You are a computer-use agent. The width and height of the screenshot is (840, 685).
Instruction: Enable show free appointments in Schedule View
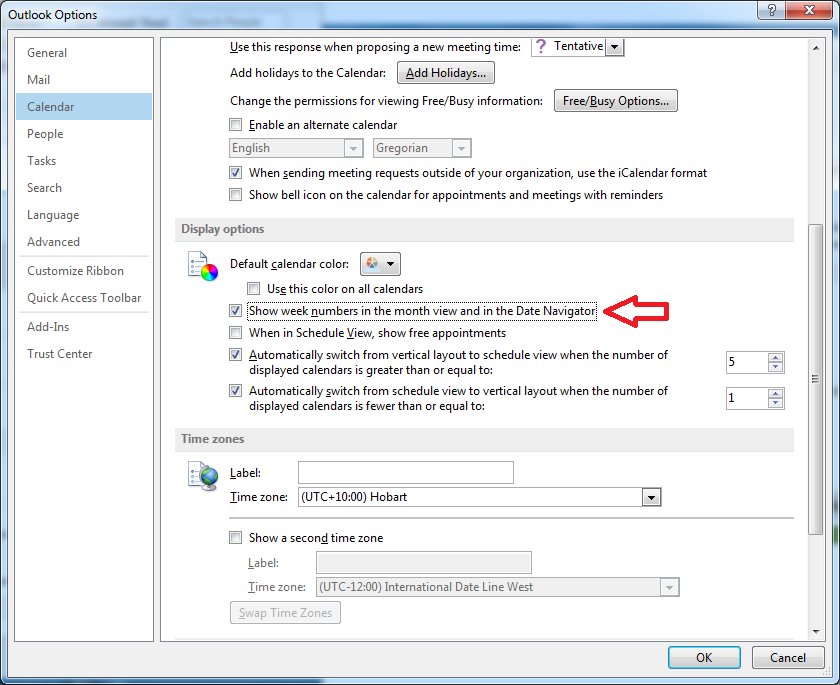point(235,333)
